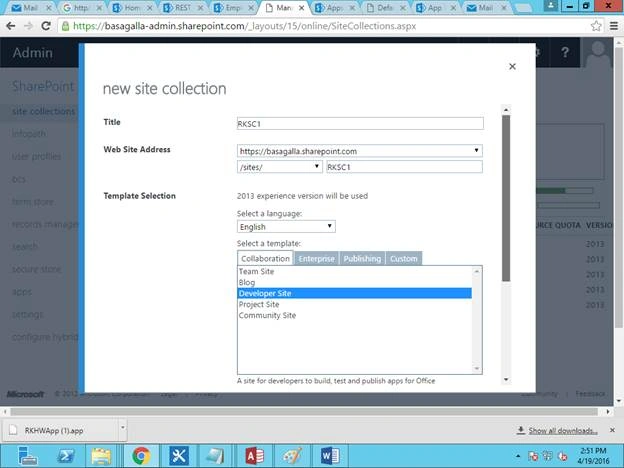Viewport: 624px width, 468px height.
Task: Click the site URL name field RKSC1
Action: [404, 167]
